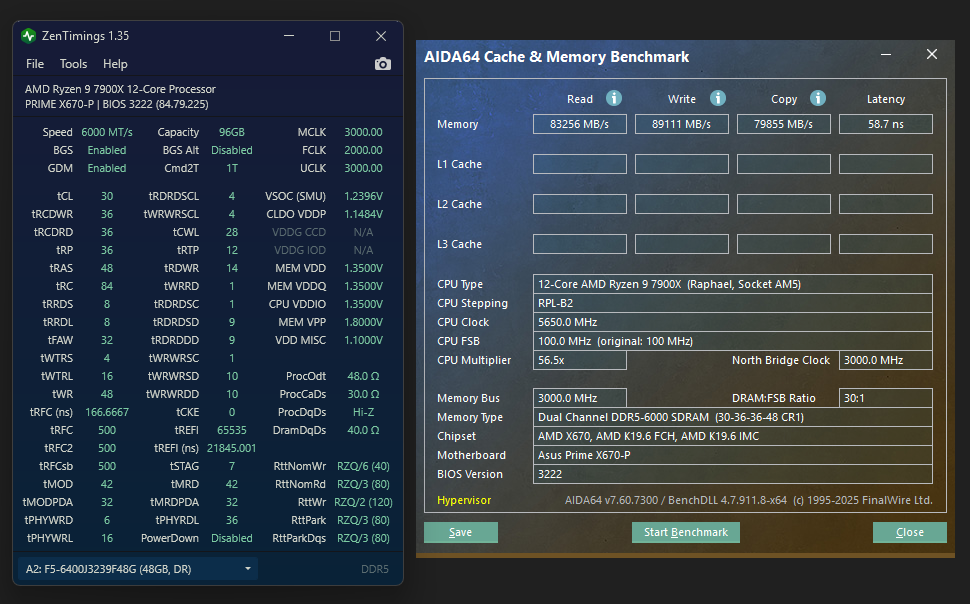The width and height of the screenshot is (970, 604).
Task: Click the PowerDown value Disabled
Action: point(231,538)
